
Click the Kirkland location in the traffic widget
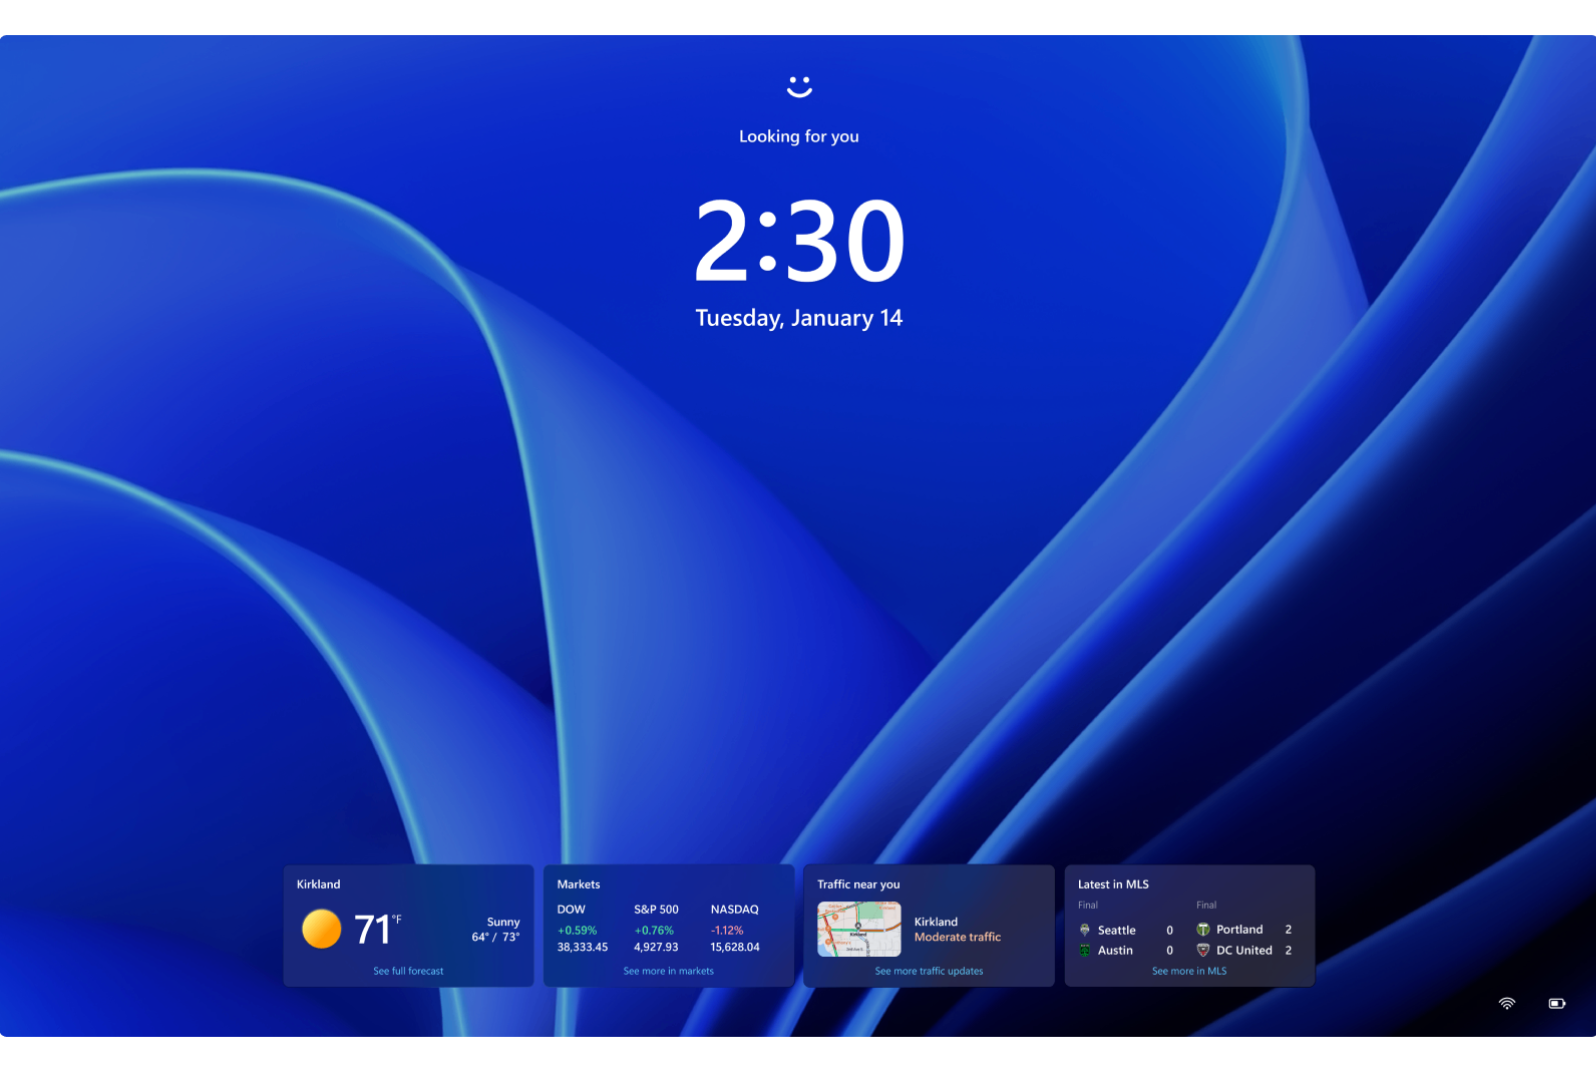[936, 922]
